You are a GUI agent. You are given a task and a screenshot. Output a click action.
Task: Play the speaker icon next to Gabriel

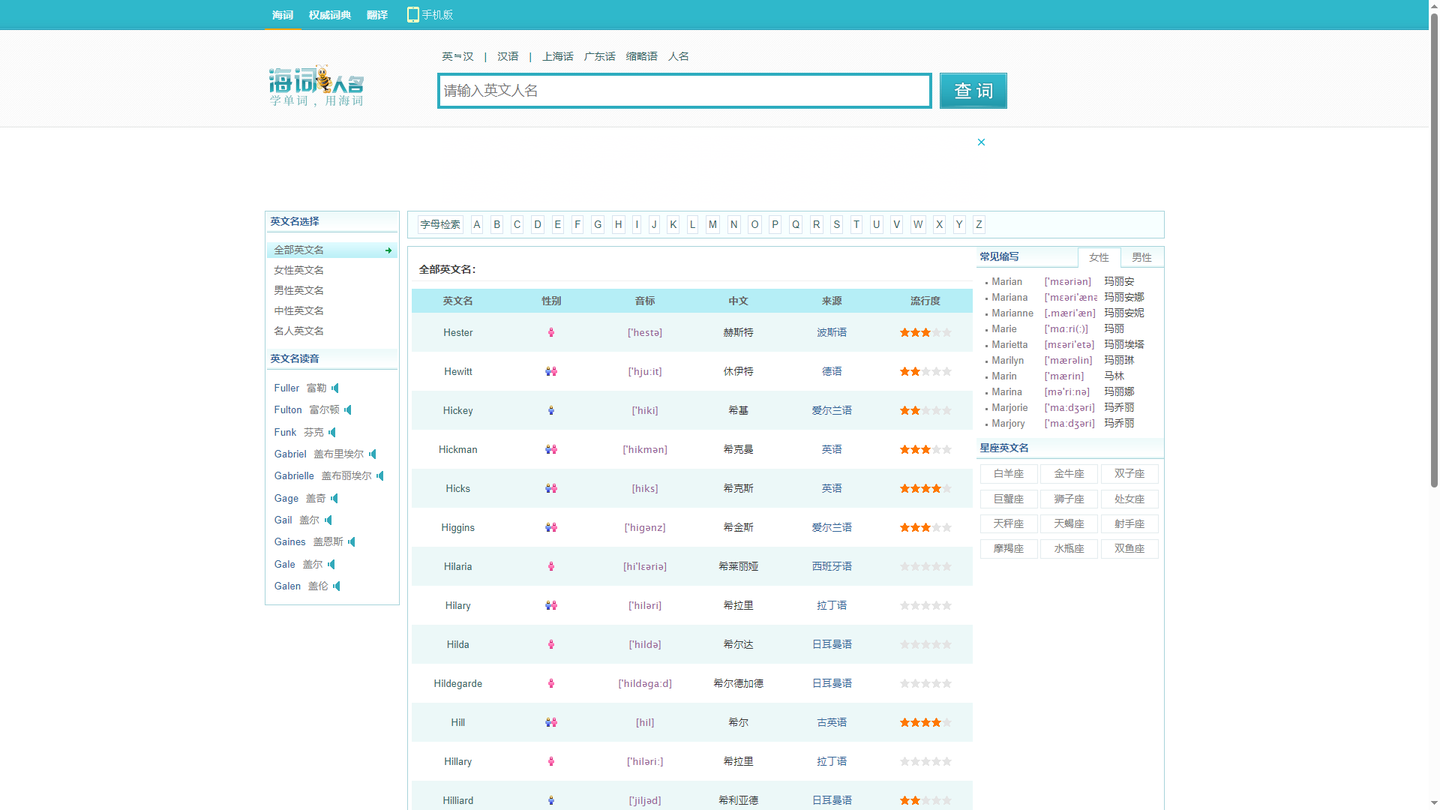(373, 454)
